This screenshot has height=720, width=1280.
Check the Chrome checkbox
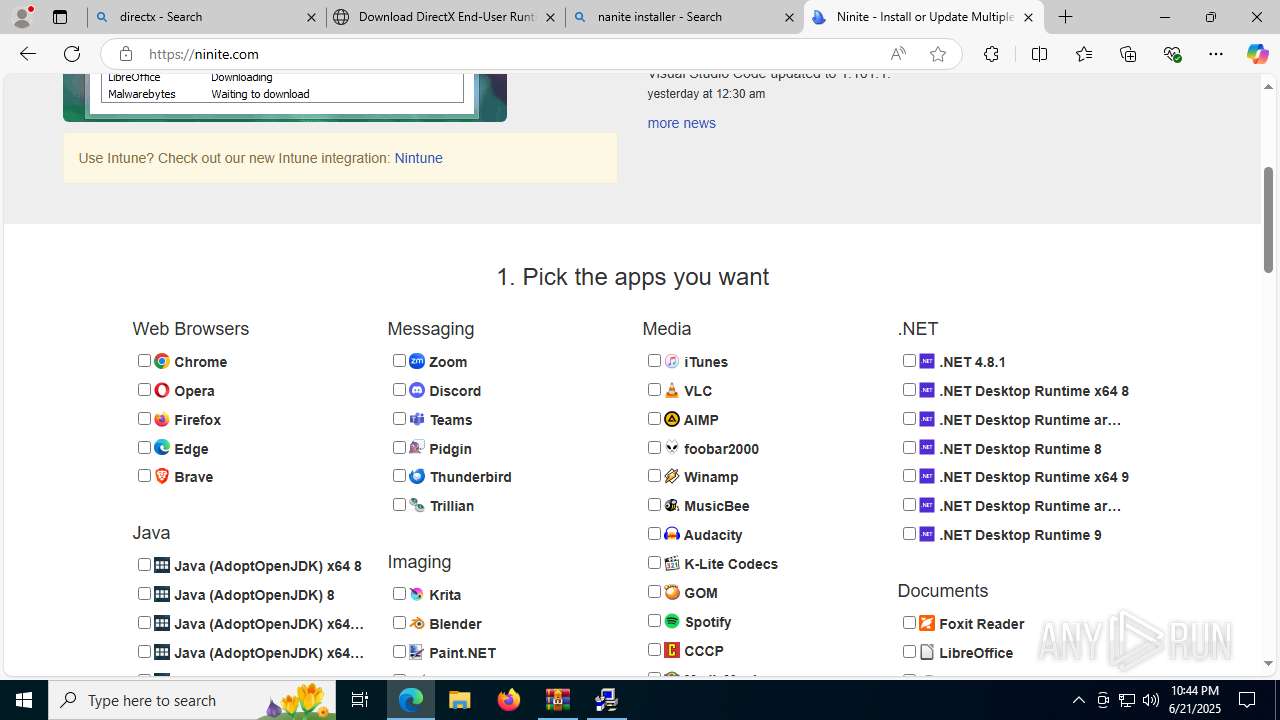pos(144,360)
